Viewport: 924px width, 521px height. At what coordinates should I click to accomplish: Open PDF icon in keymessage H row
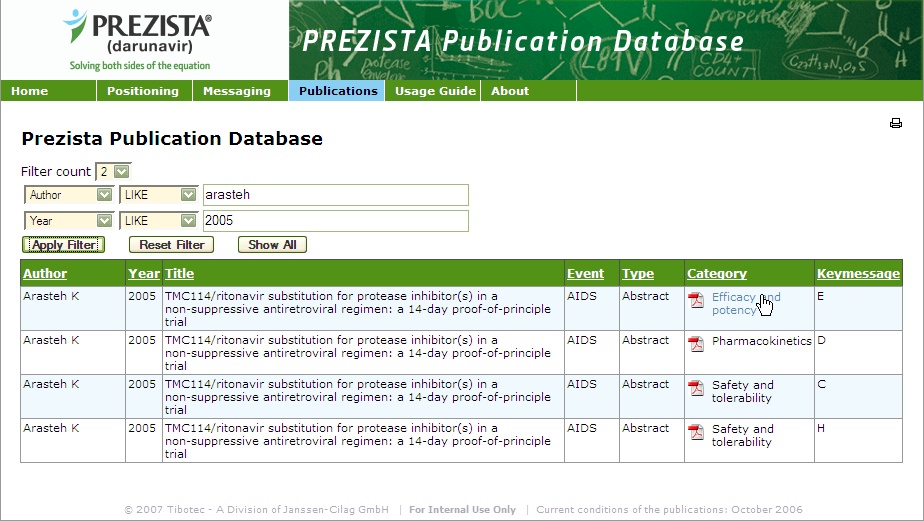(x=697, y=432)
